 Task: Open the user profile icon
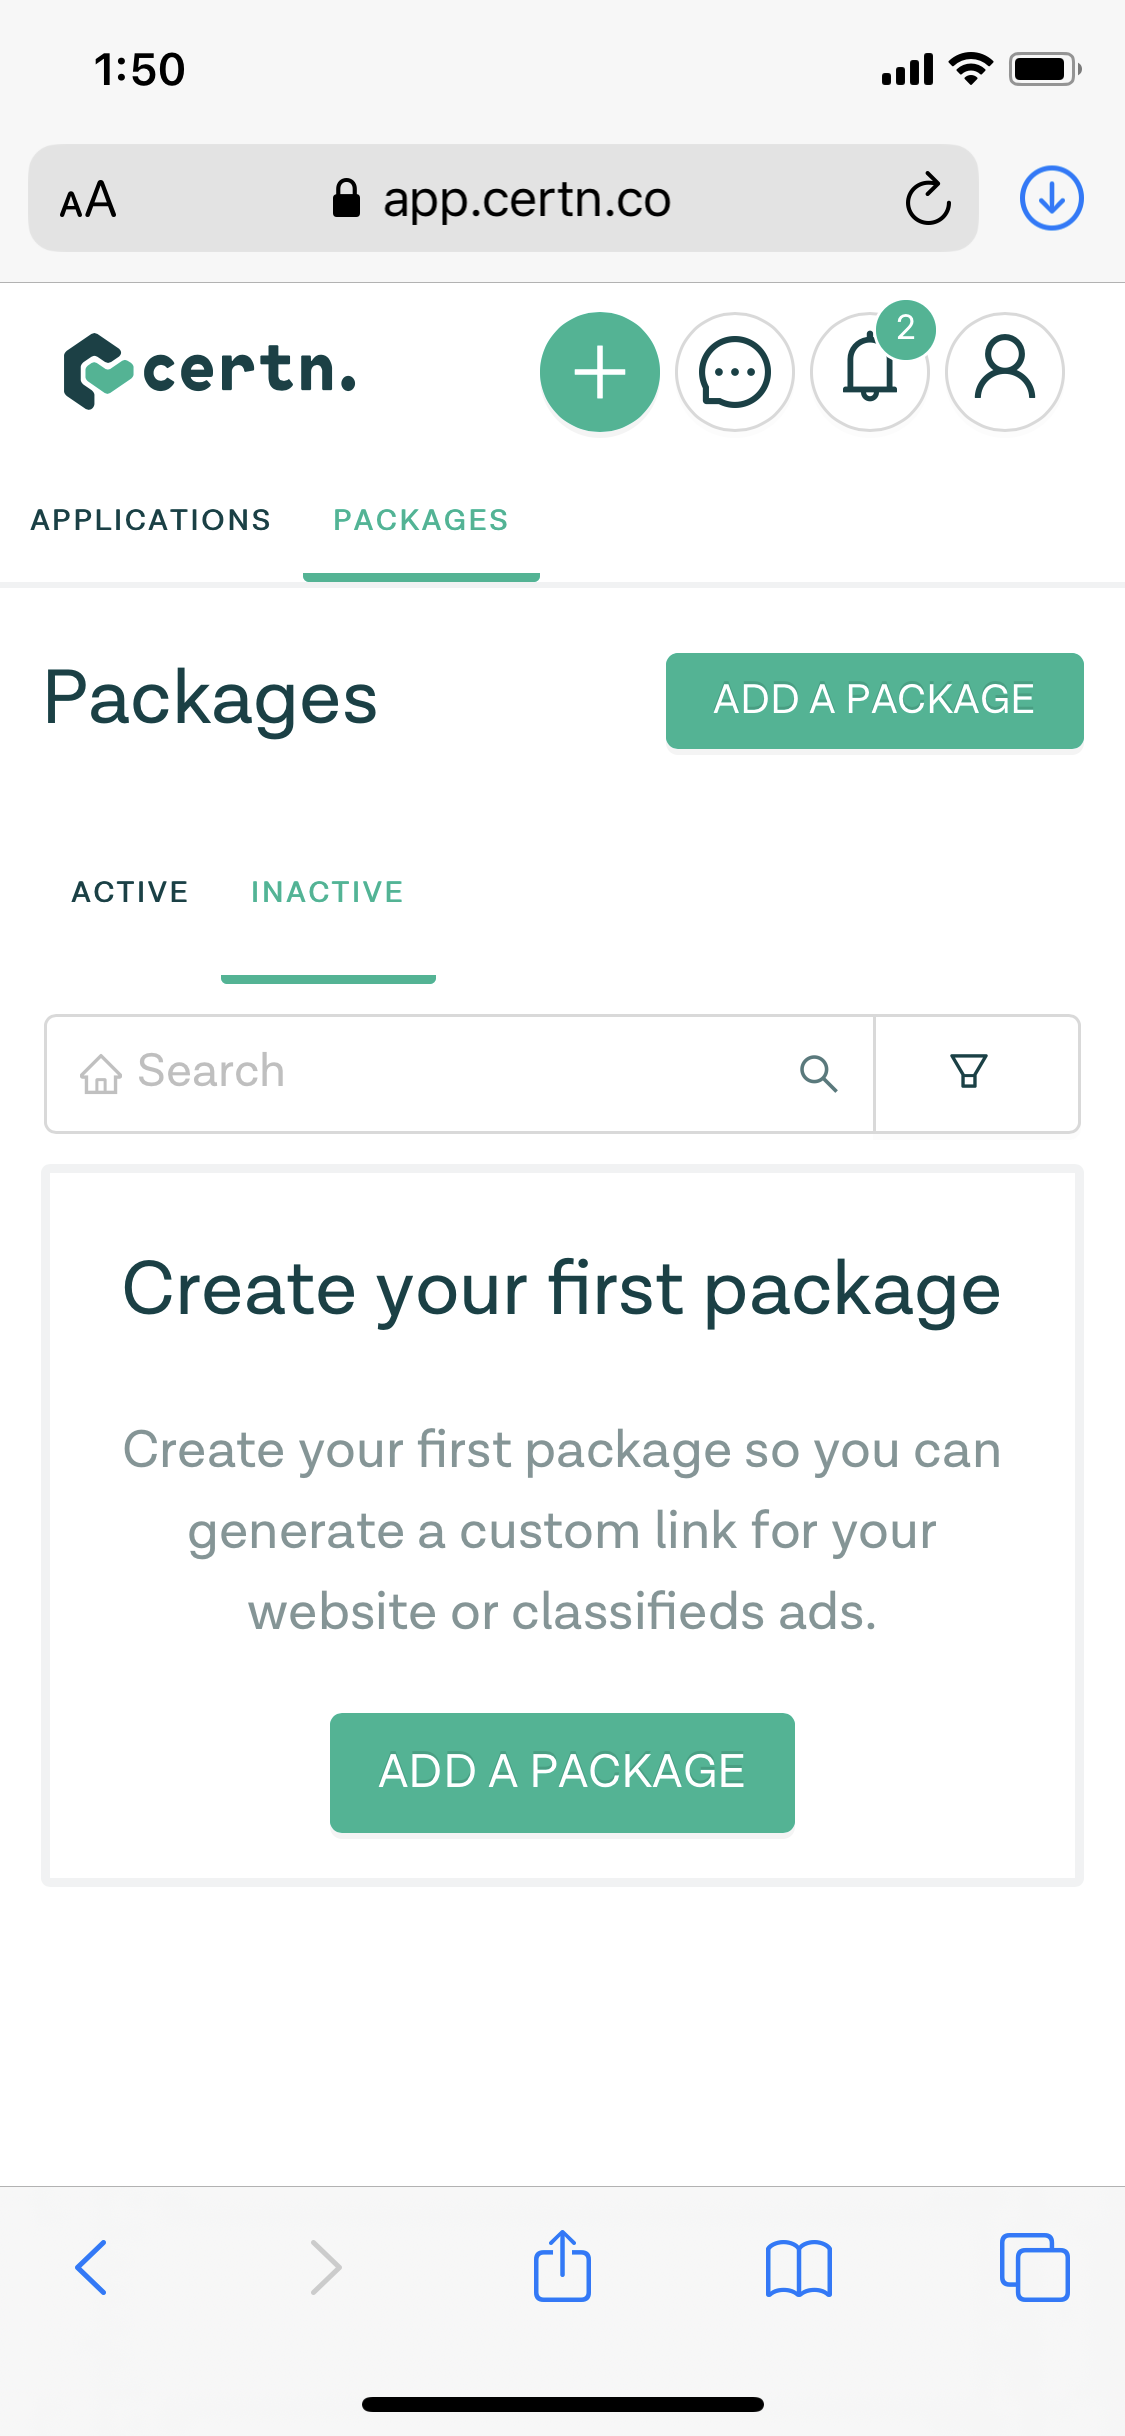1005,372
